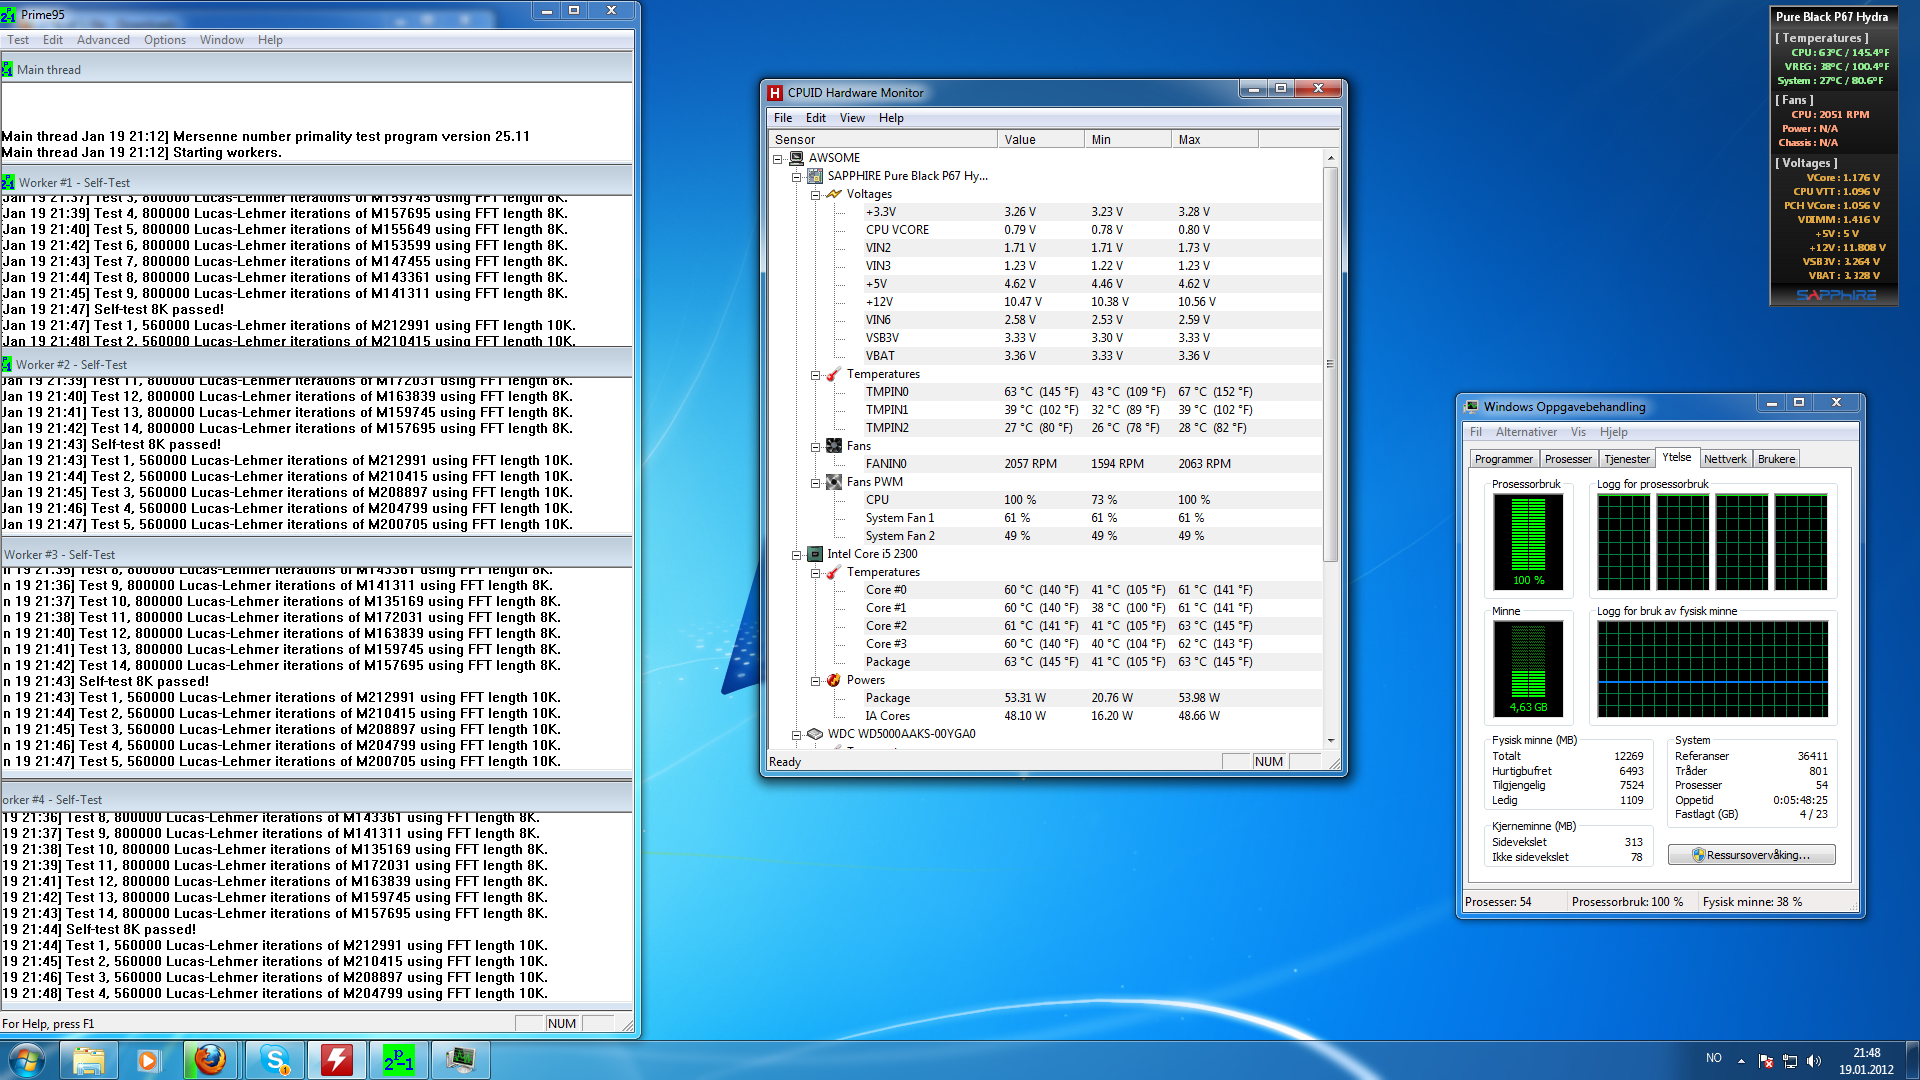Switch to Firefox on the taskbar
This screenshot has width=1920, height=1080.
pos(210,1060)
